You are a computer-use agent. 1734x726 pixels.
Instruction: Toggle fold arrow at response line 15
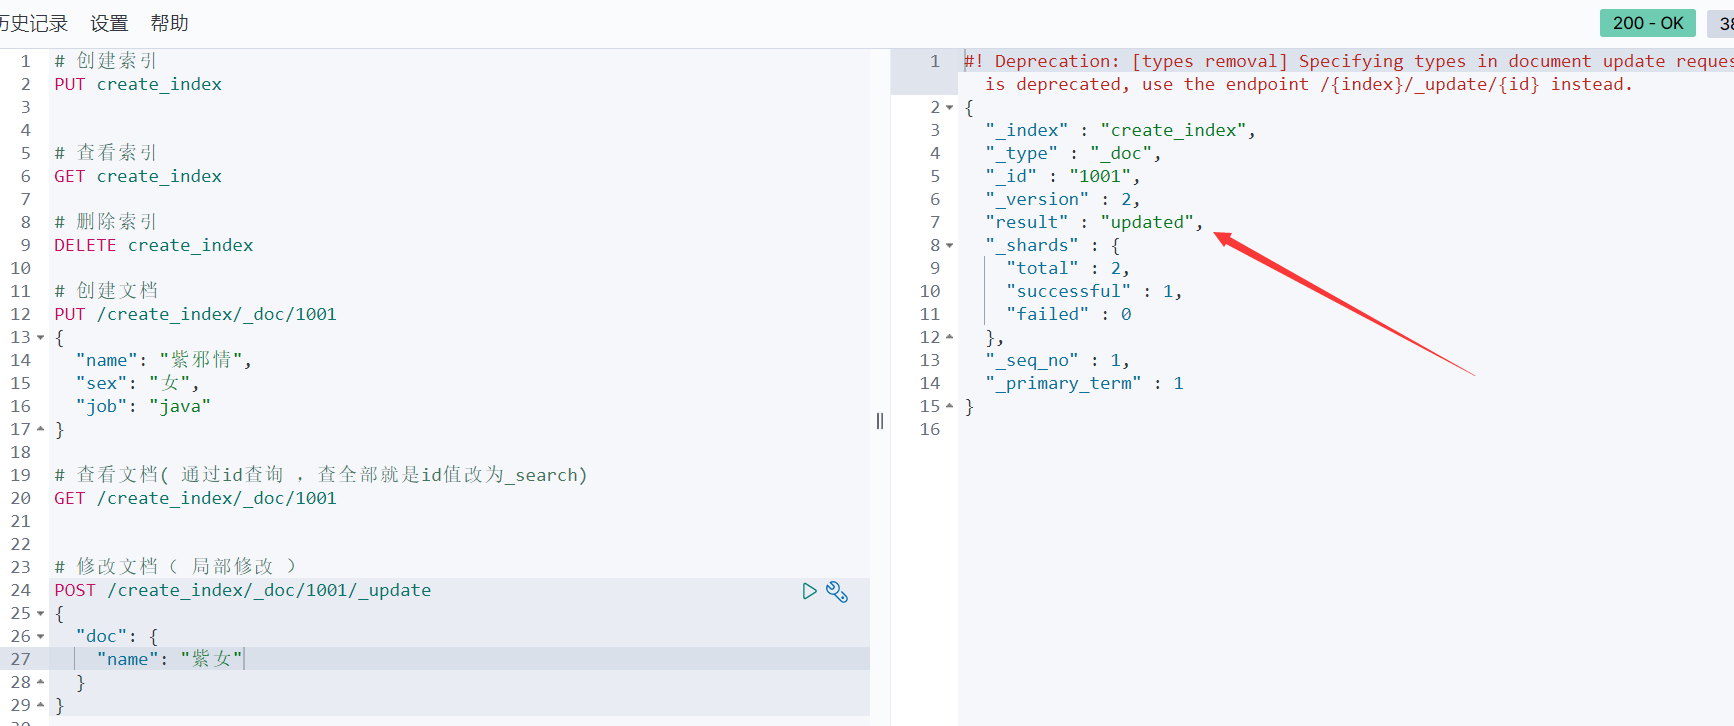coord(950,406)
